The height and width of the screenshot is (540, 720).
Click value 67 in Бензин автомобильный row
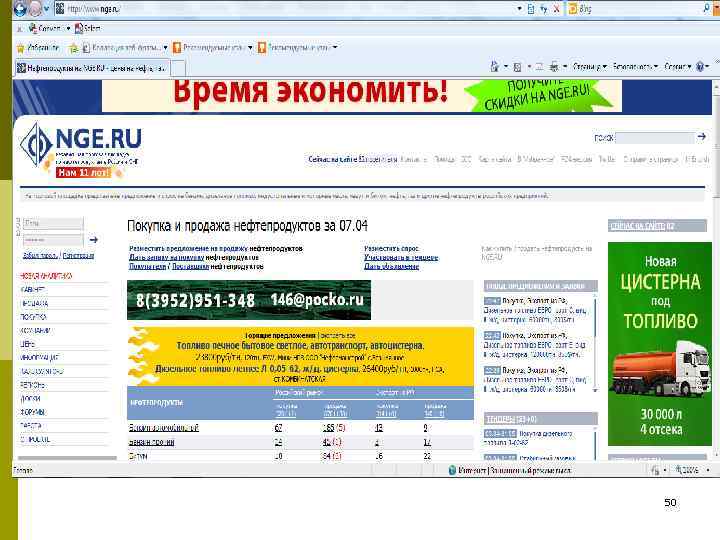[x=278, y=428]
